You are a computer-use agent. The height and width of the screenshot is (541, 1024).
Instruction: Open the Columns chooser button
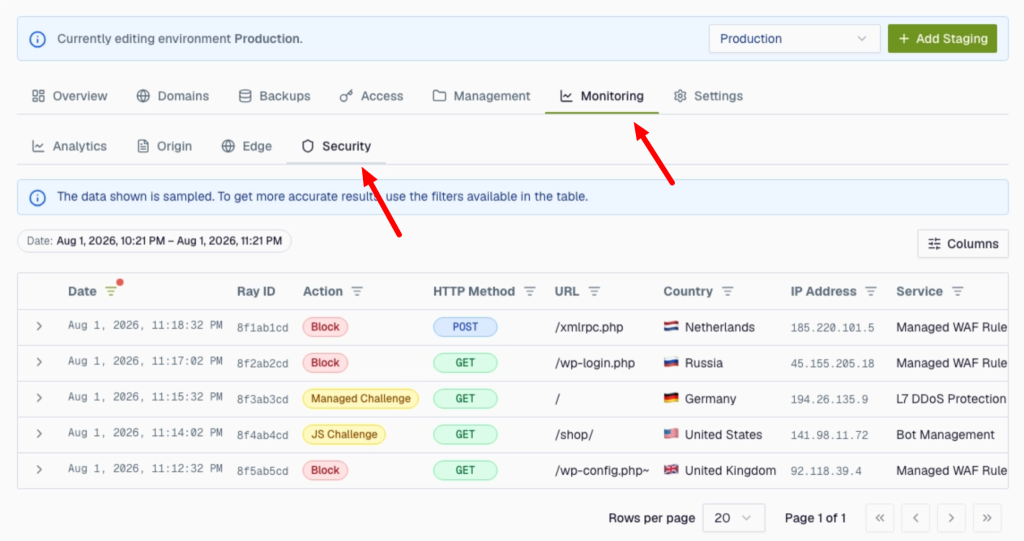coord(963,244)
